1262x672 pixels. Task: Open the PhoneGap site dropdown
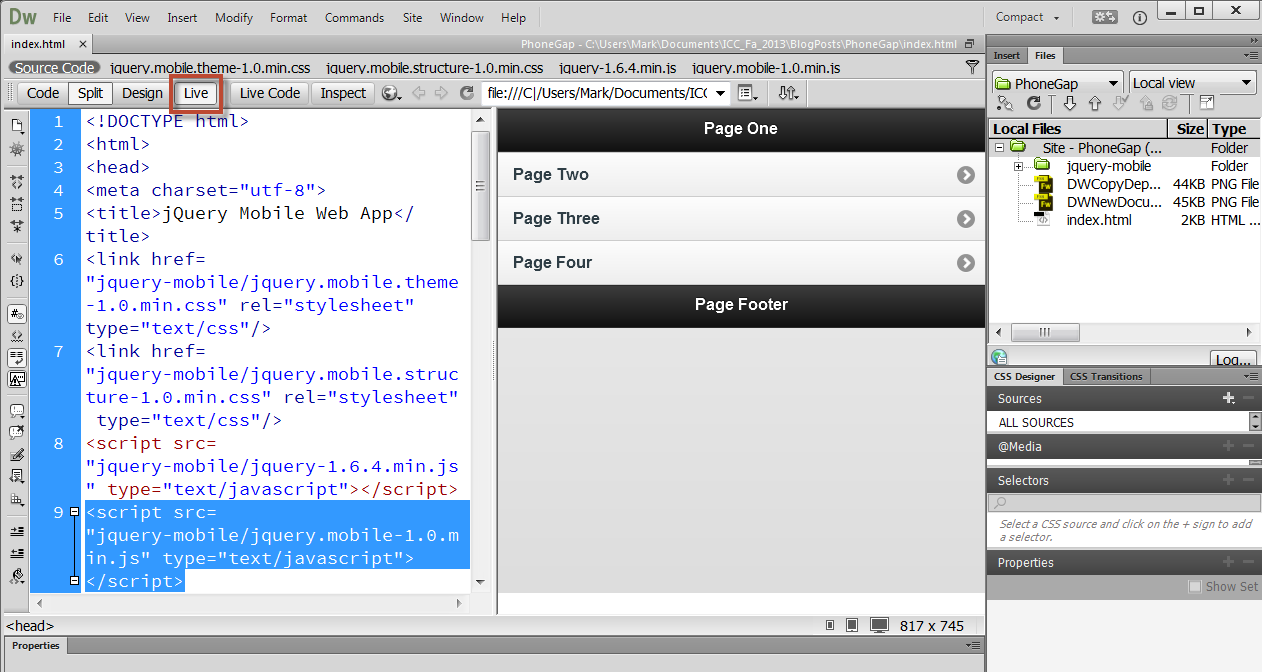[1058, 83]
